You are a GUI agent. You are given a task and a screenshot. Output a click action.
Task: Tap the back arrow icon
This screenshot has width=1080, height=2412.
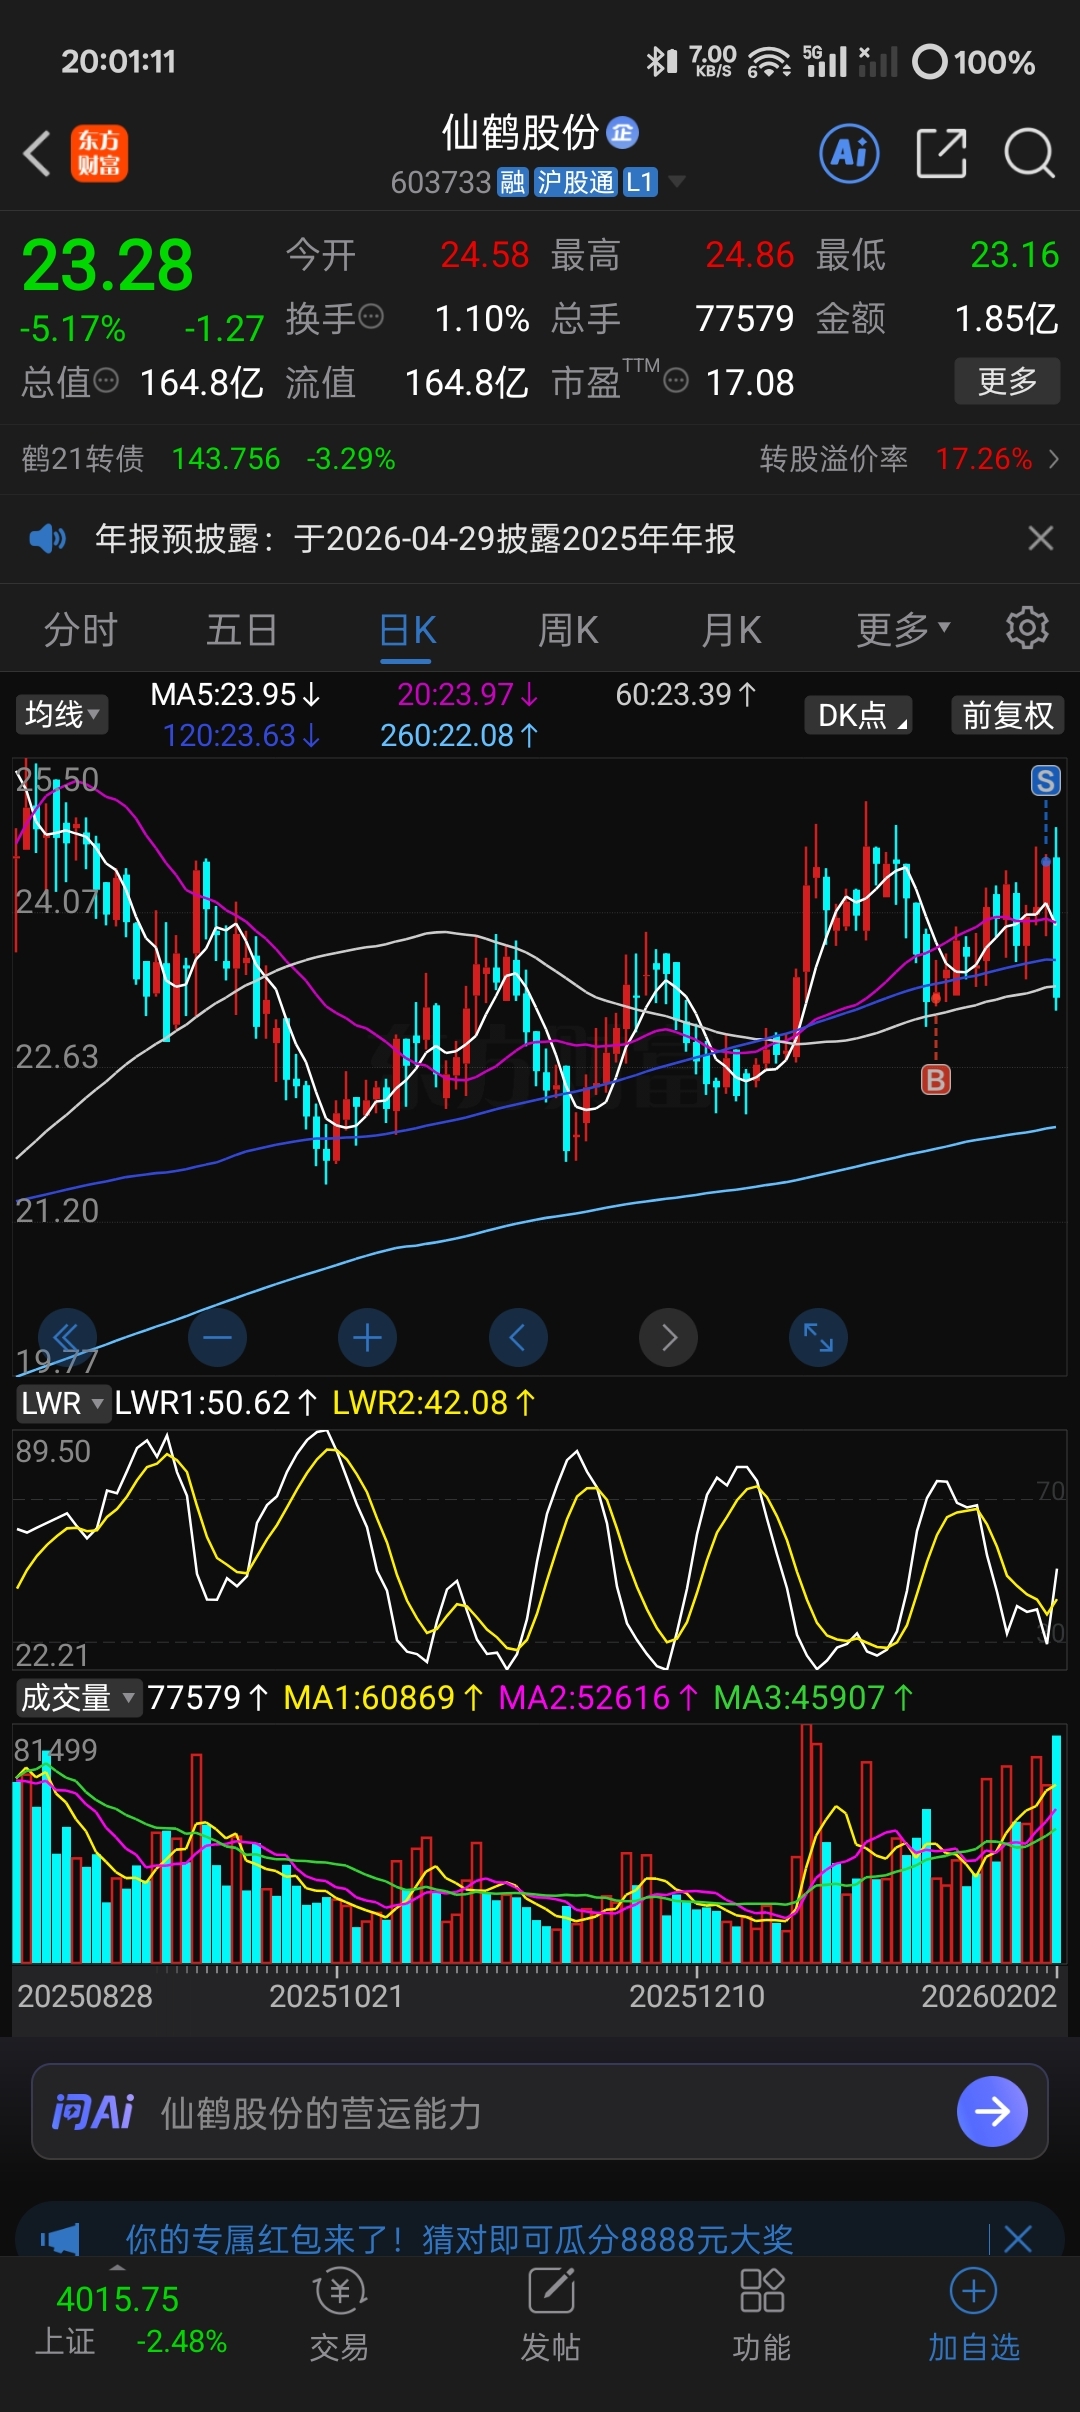click(x=37, y=154)
